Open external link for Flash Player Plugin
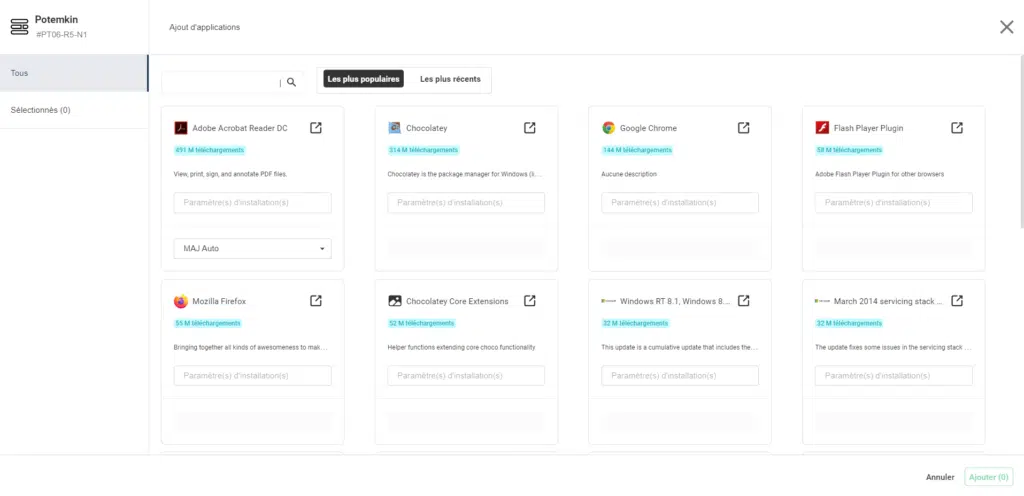Image resolution: width=1024 pixels, height=496 pixels. [x=957, y=128]
